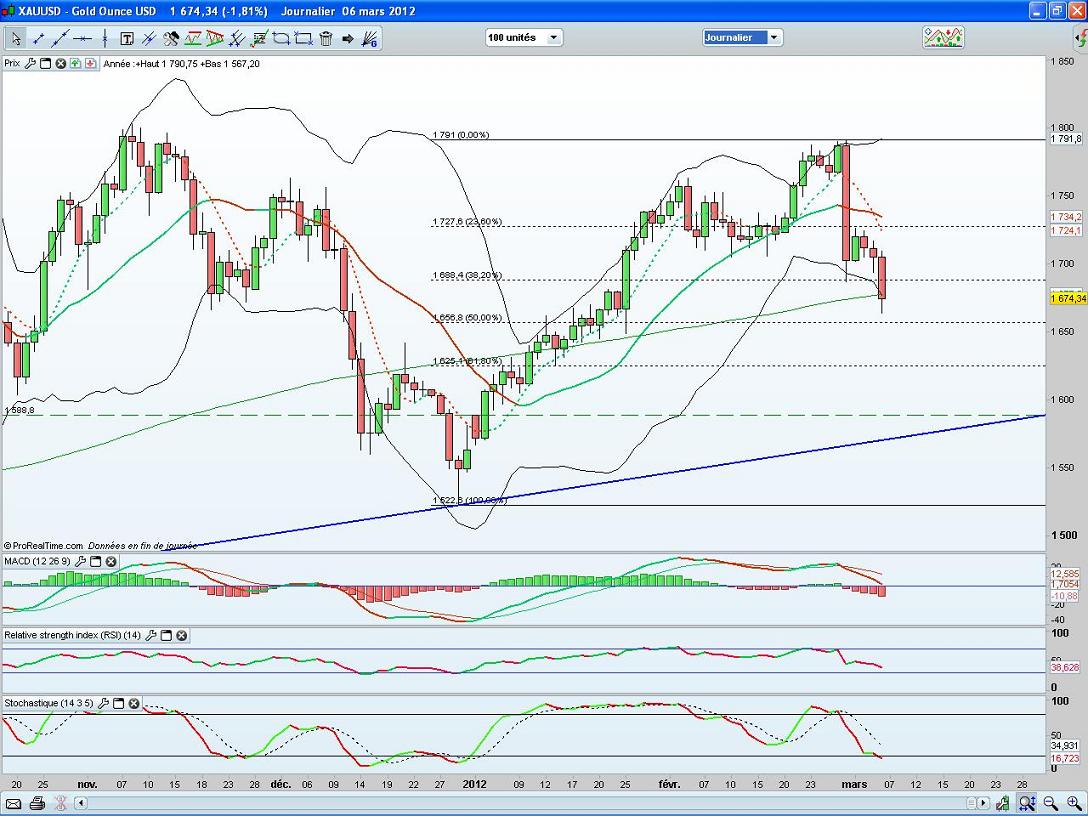Click the Prix panel label
The height and width of the screenshot is (816, 1088).
tap(12, 63)
